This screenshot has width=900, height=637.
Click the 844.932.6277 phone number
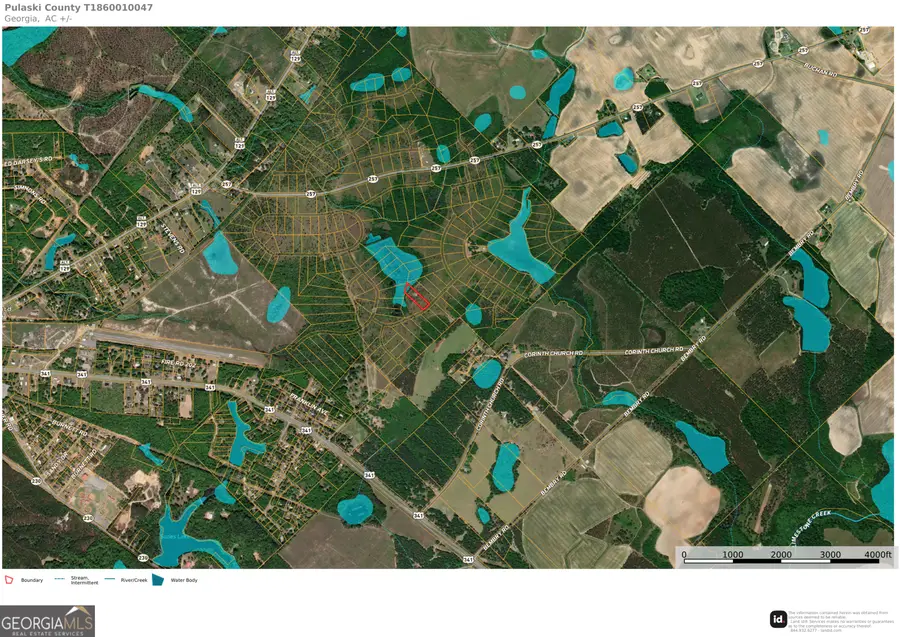805,630
